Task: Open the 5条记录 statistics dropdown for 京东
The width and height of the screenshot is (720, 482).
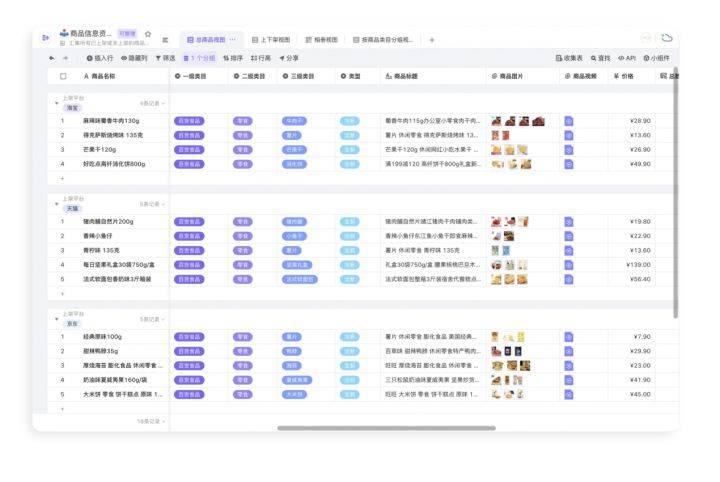Action: [152, 319]
